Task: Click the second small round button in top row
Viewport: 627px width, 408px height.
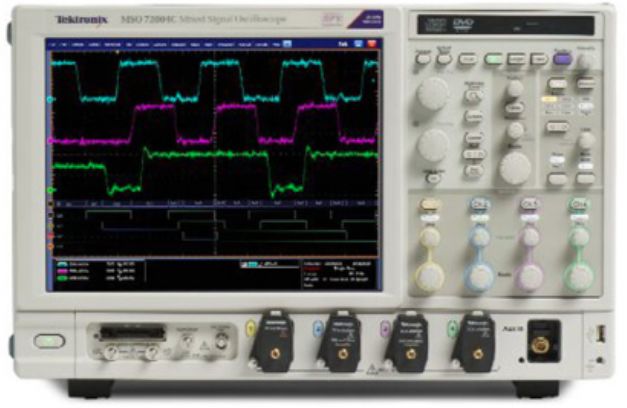Action: click(443, 59)
